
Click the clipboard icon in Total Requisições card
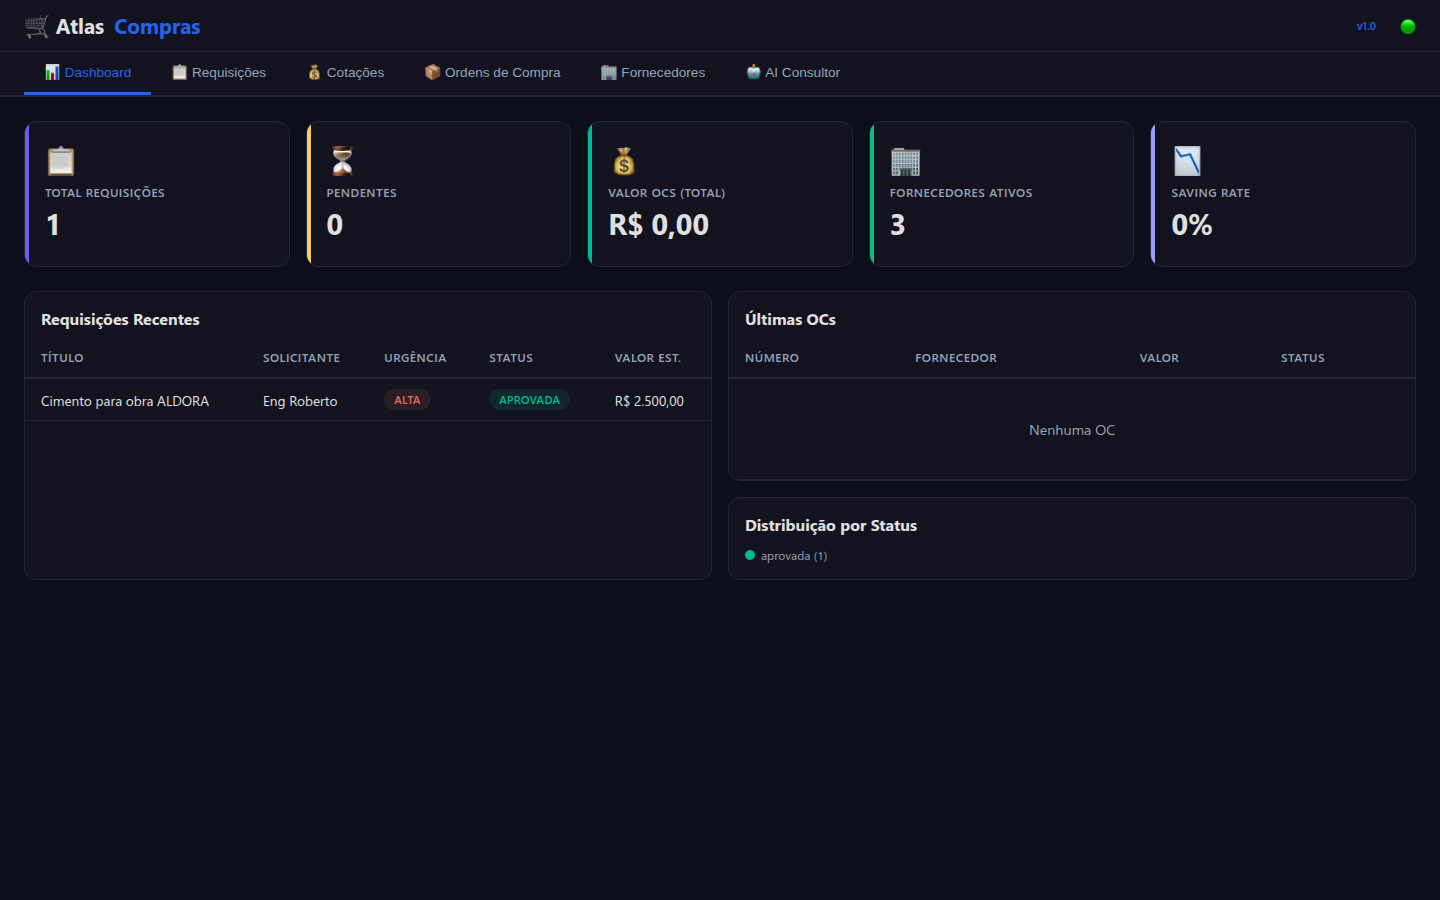(61, 161)
